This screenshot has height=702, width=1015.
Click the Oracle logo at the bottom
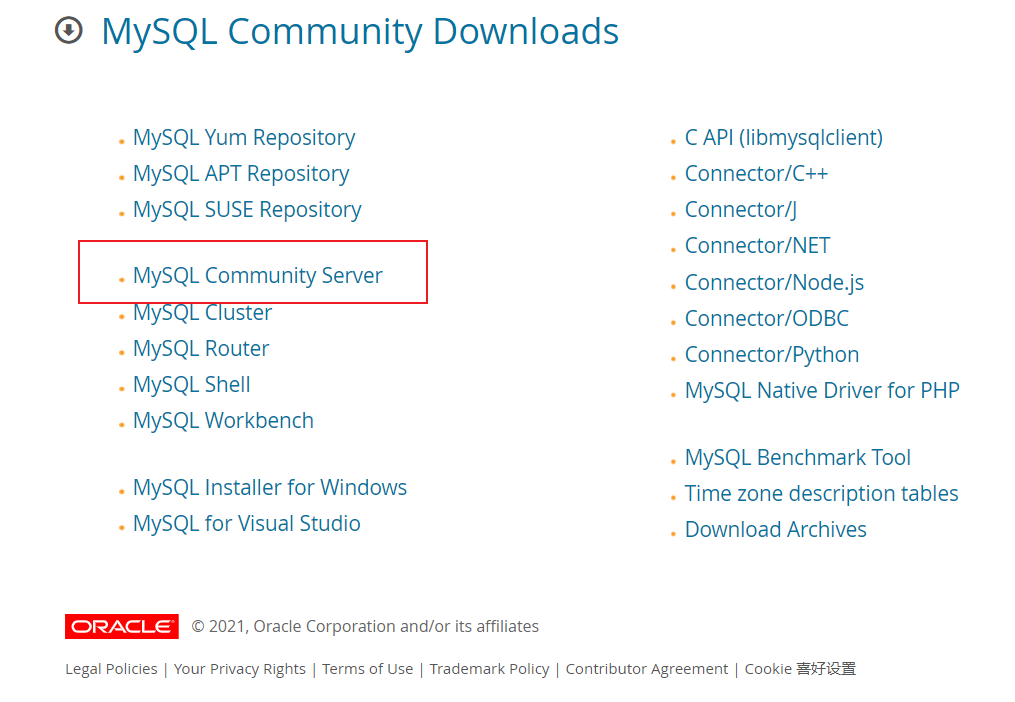121,626
